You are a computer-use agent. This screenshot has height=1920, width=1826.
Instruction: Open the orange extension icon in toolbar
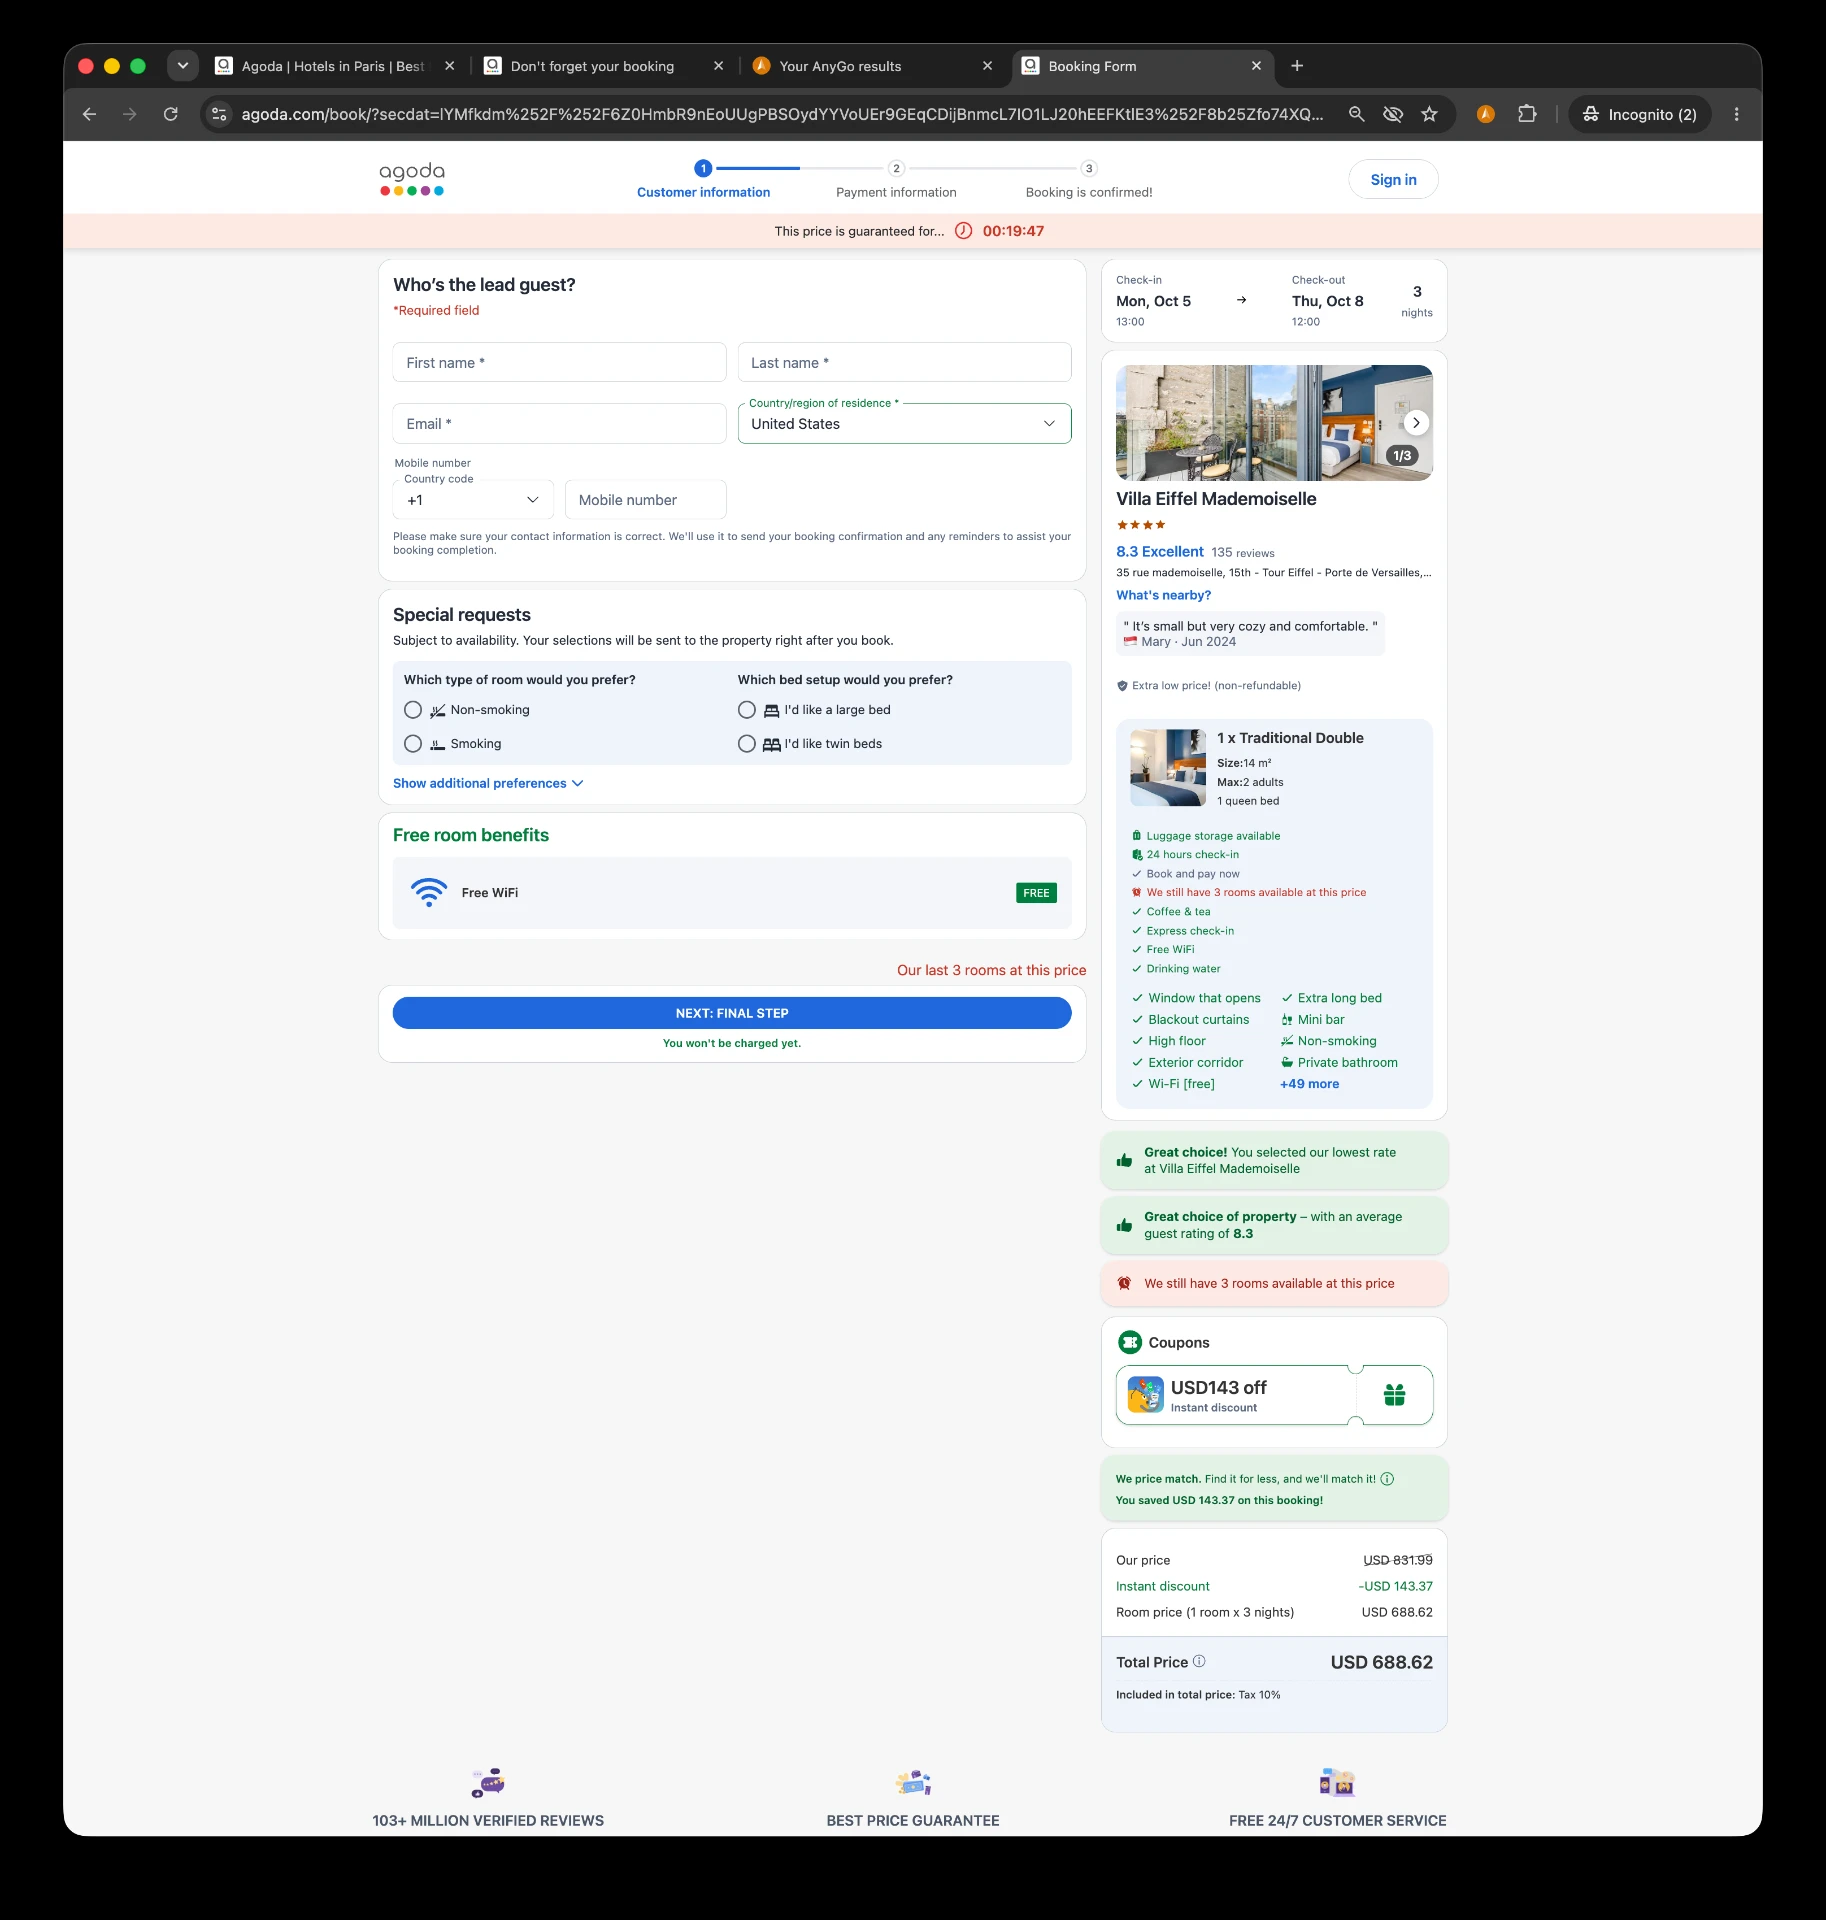(x=1486, y=114)
